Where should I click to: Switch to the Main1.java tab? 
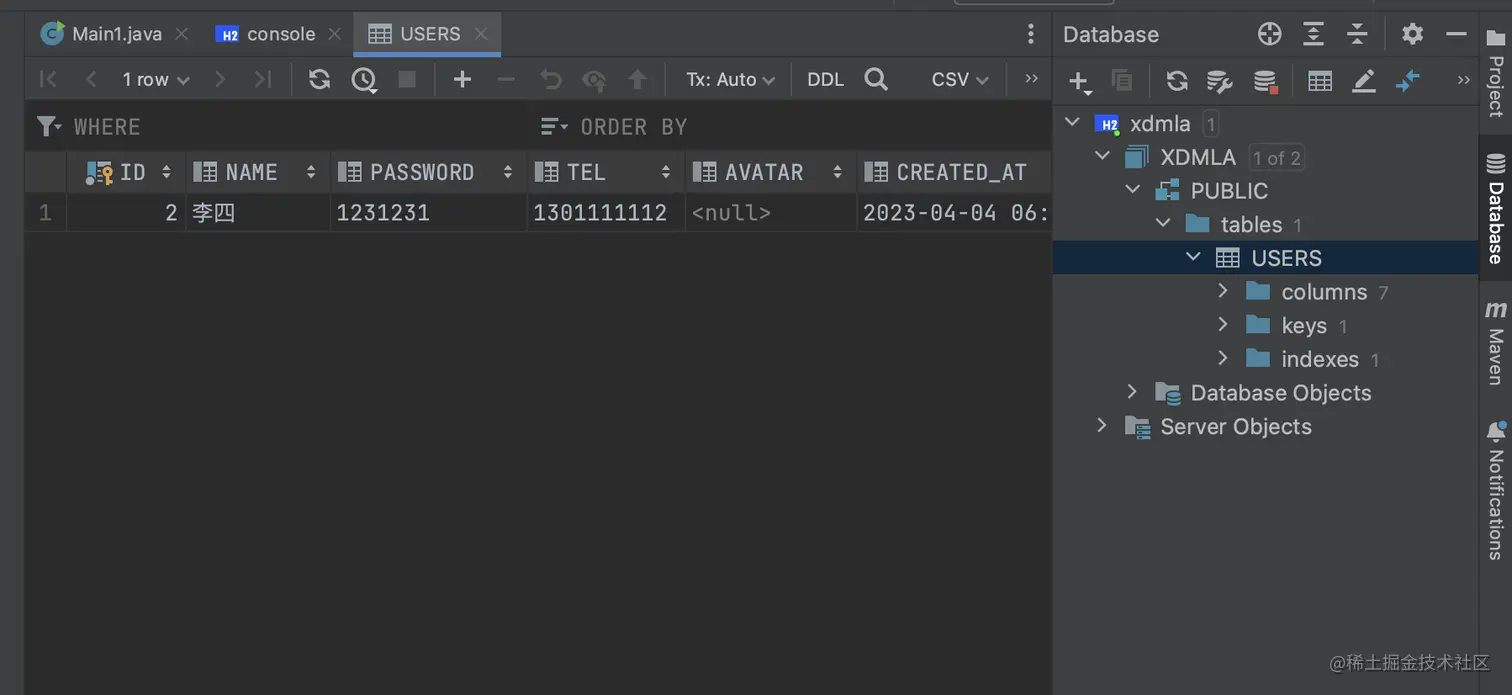[x=101, y=34]
